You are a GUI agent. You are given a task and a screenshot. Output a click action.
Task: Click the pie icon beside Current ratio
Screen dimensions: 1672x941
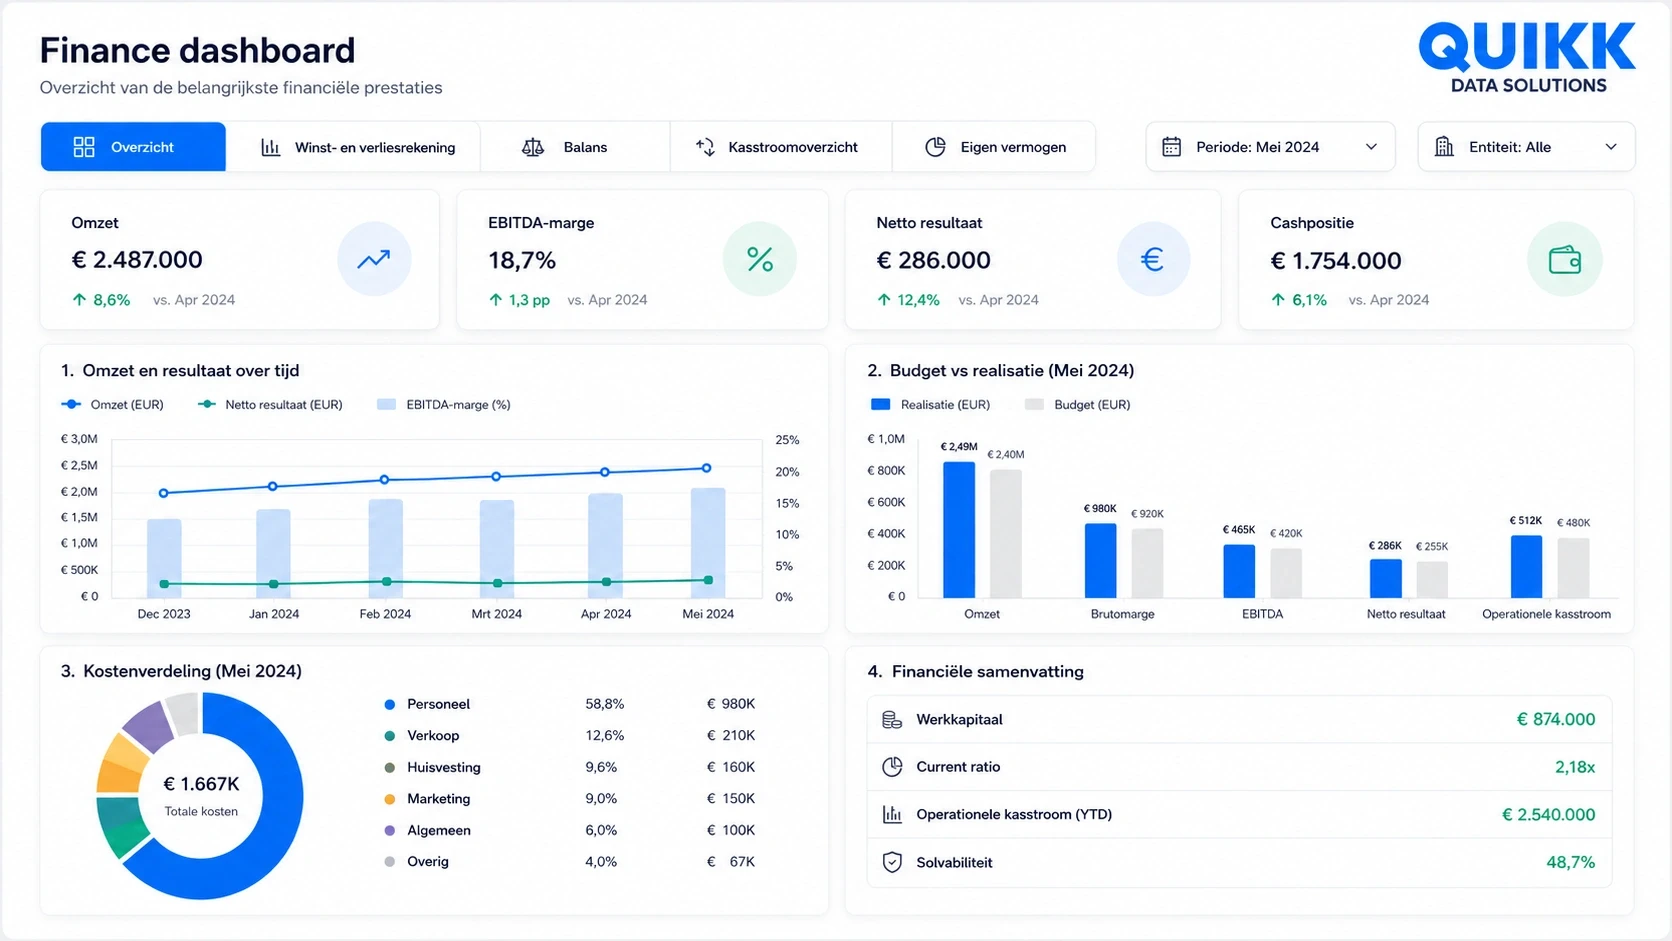tap(892, 767)
